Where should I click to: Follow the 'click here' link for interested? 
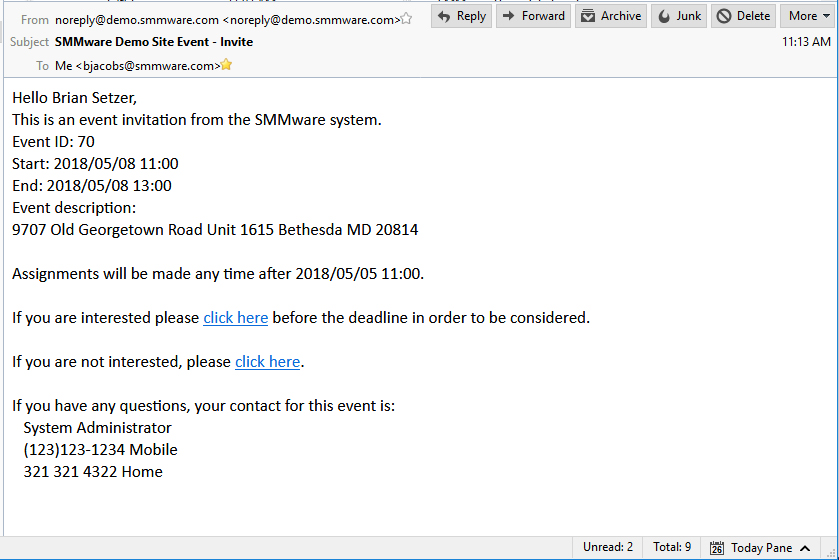[235, 318]
